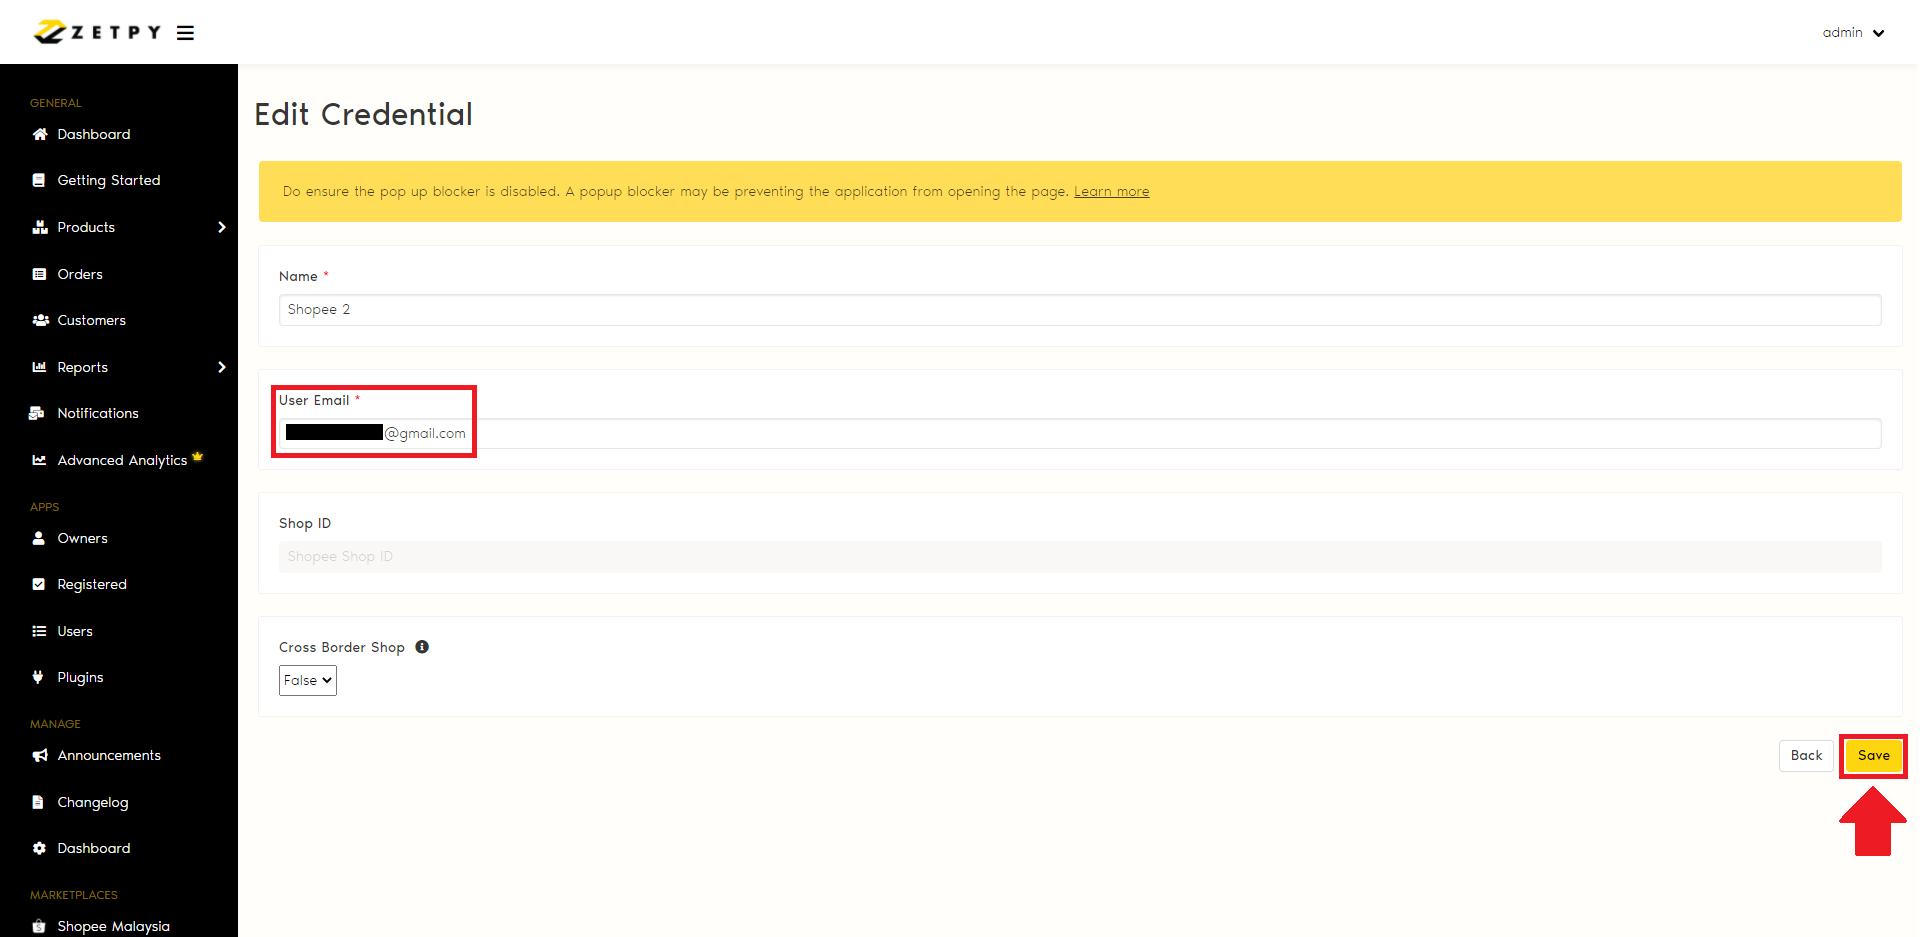Click the Cross Border Shop info icon
1920x937 pixels.
tap(422, 647)
